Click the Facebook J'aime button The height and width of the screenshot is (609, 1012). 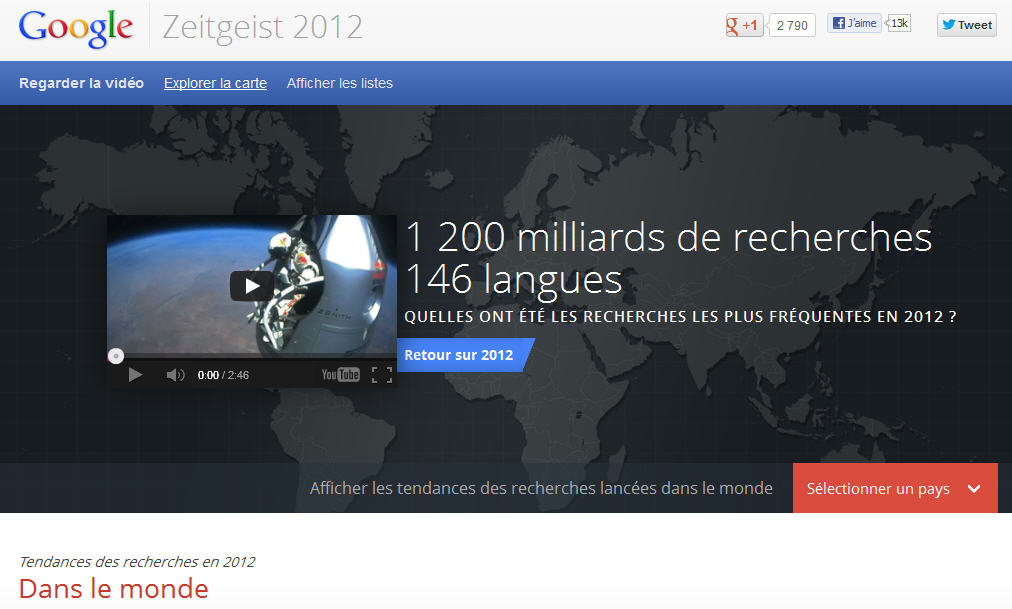(x=855, y=23)
